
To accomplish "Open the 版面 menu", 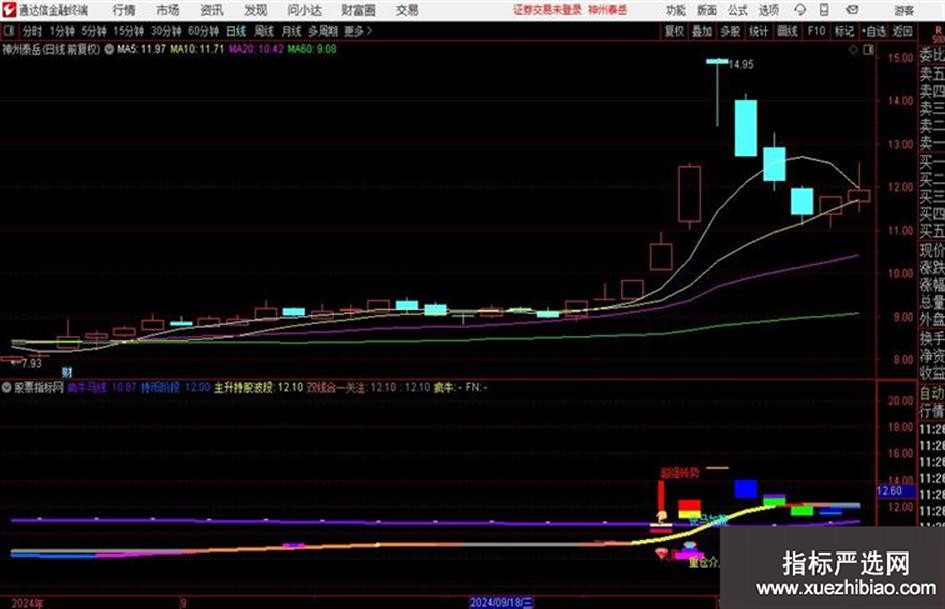I will pos(707,10).
